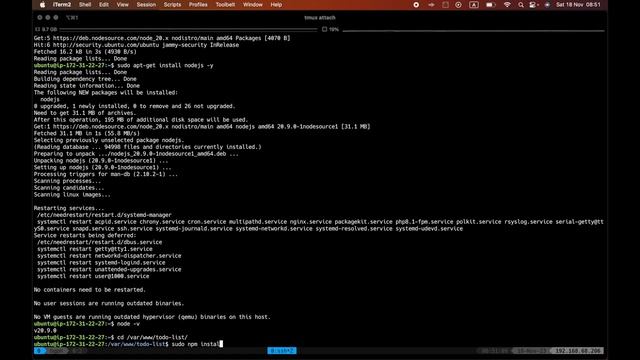640x360 pixels.
Task: Open the Scripts menu
Action: (172, 5)
